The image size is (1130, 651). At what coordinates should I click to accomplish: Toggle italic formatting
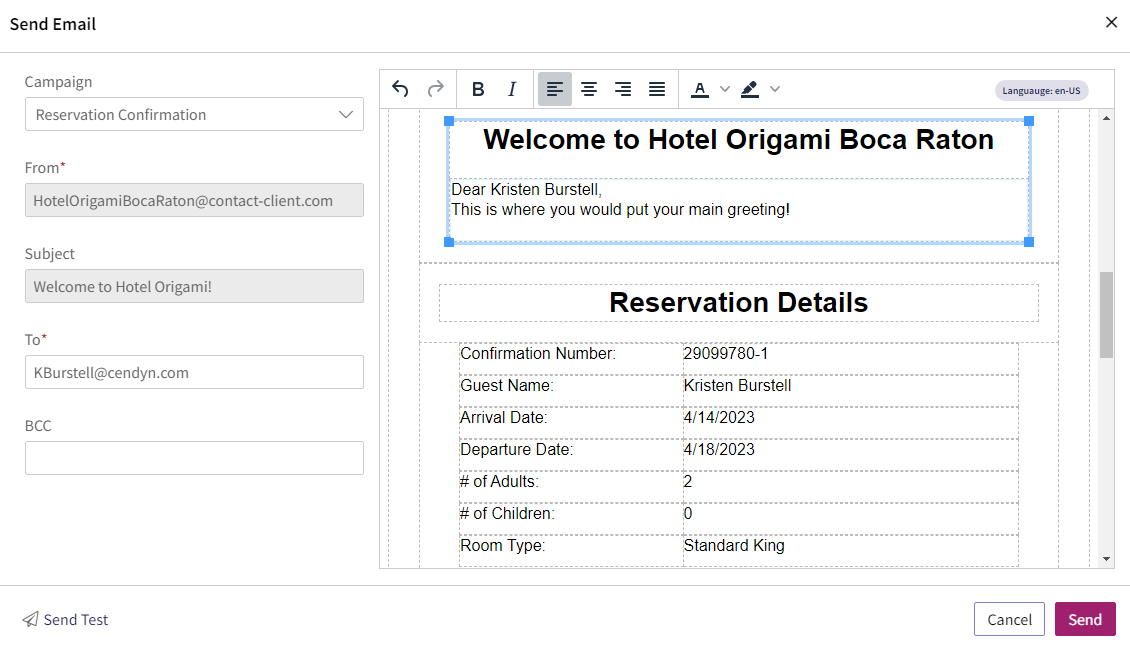(x=512, y=89)
